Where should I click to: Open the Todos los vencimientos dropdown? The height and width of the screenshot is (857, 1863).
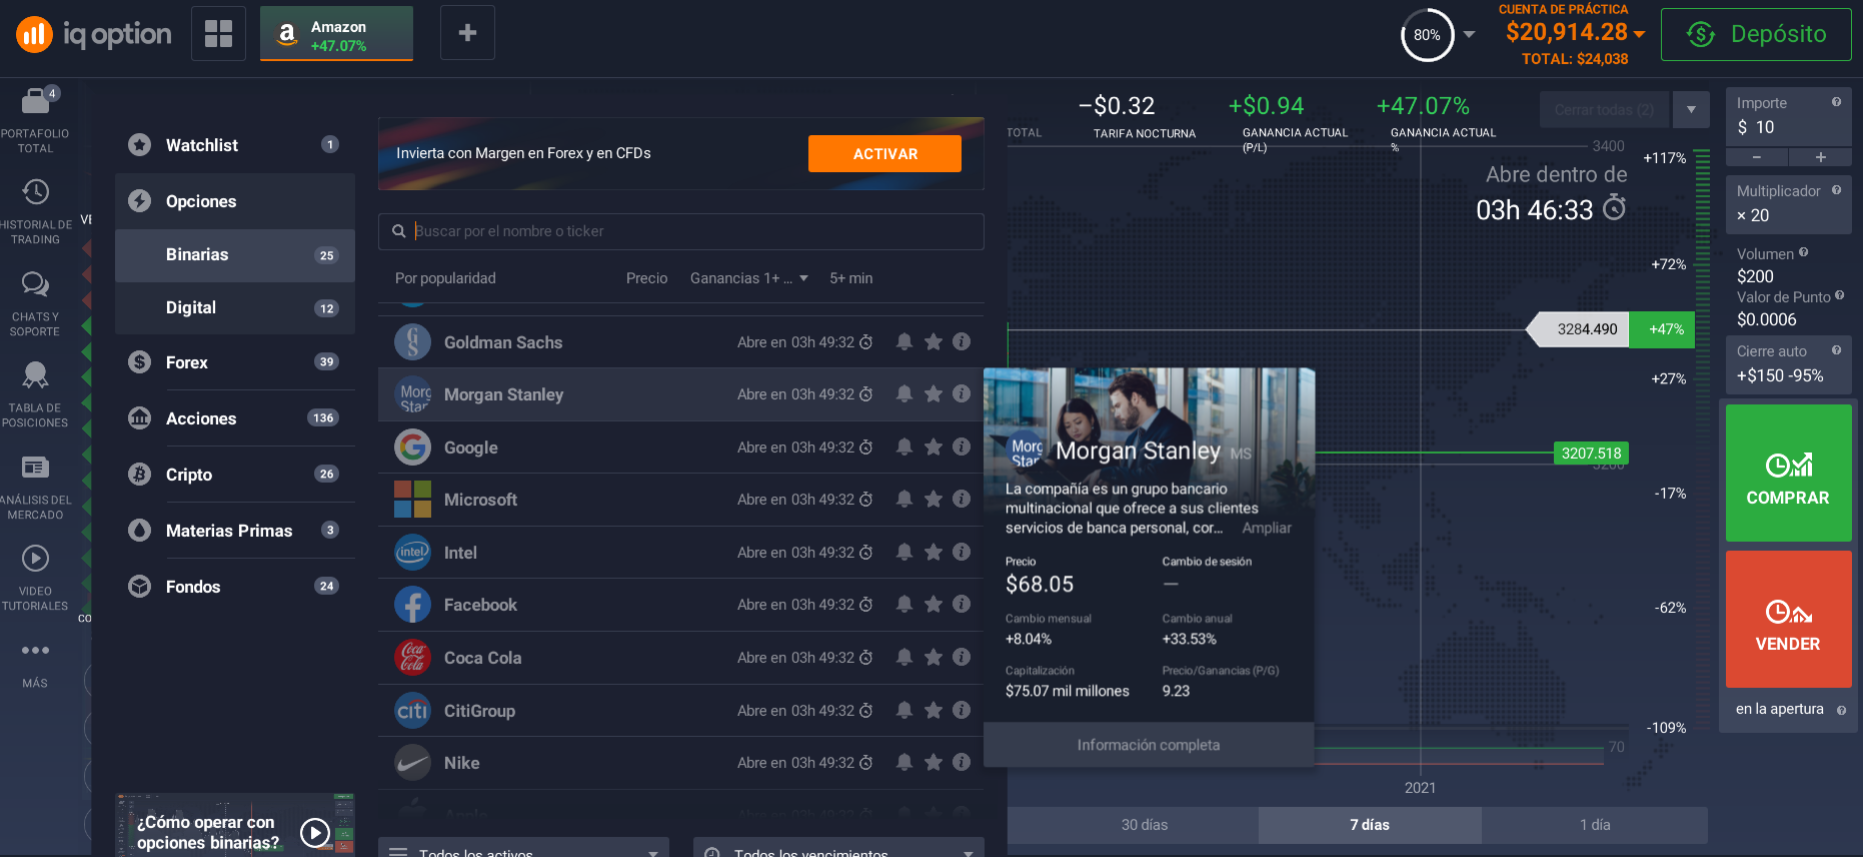click(838, 848)
